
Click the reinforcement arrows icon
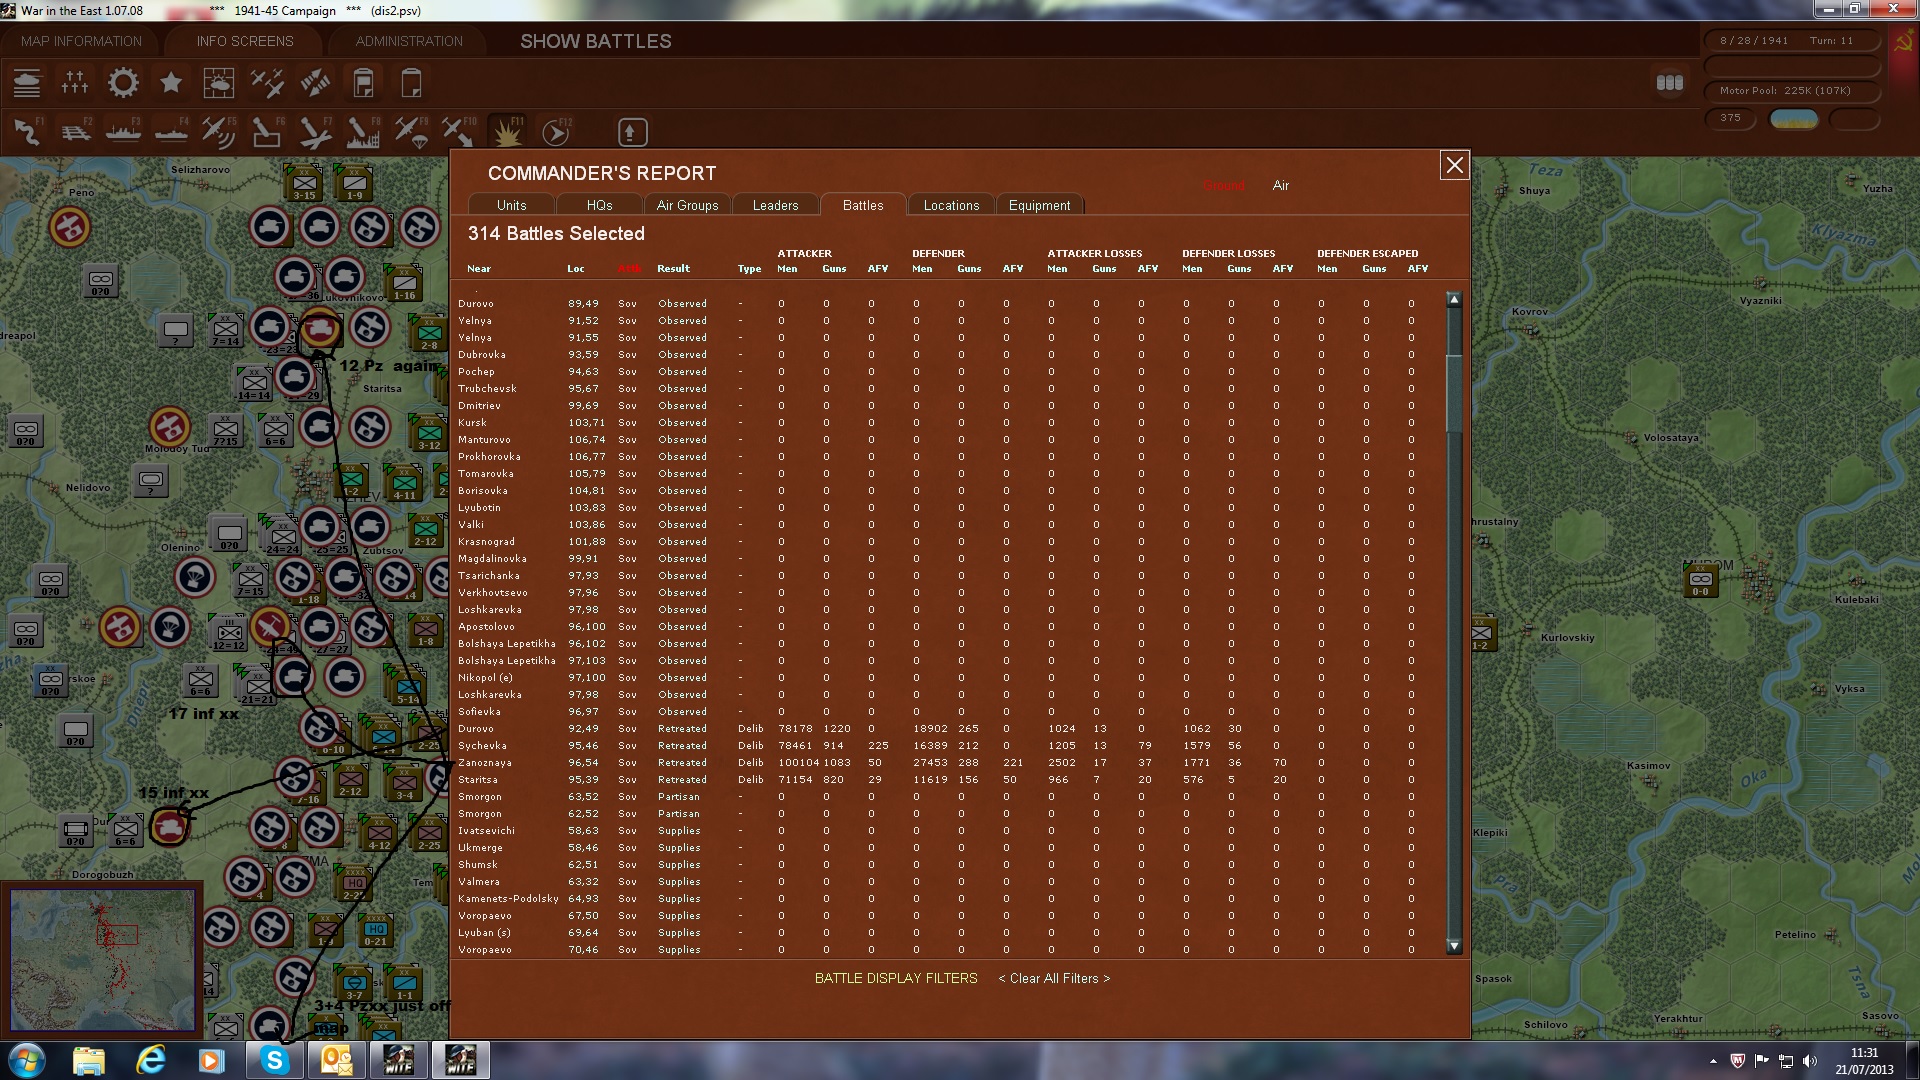[x=315, y=83]
